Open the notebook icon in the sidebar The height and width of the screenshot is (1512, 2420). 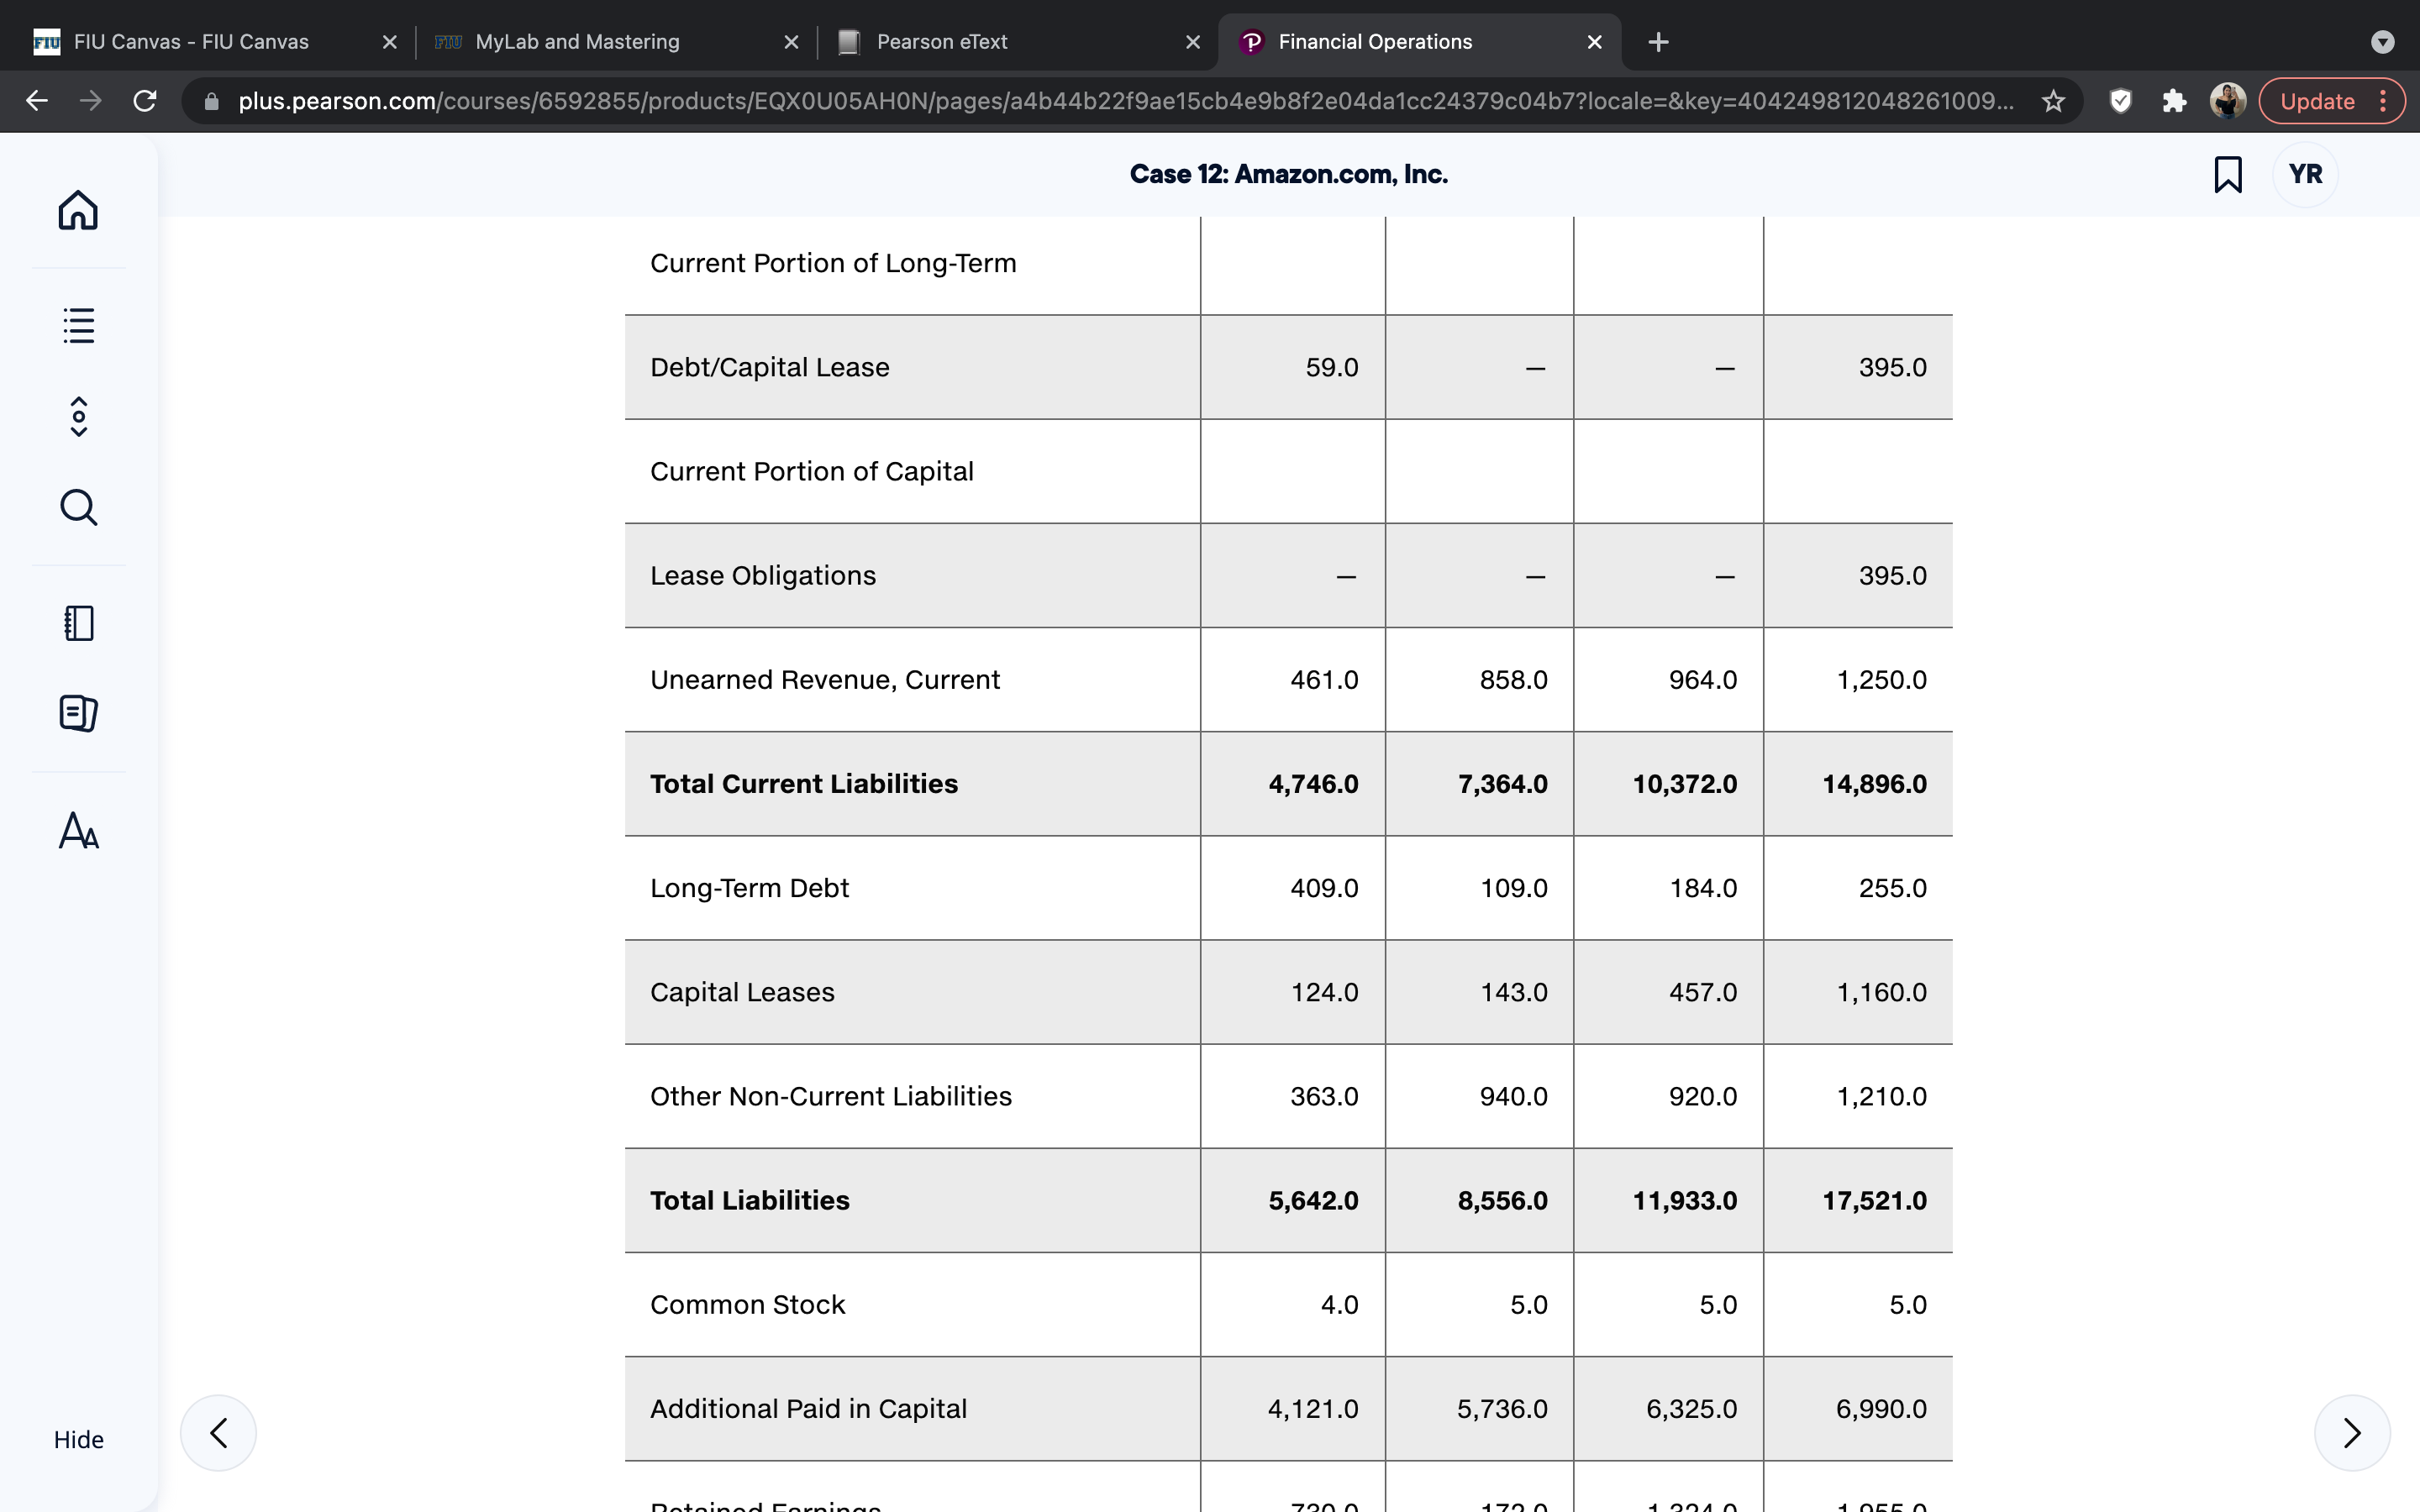point(78,623)
